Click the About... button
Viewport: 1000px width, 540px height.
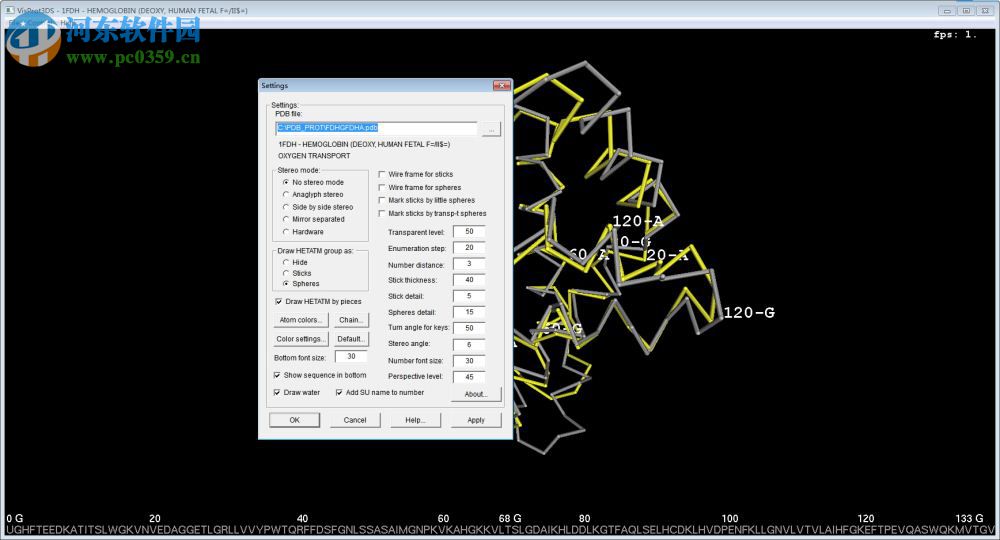[476, 394]
